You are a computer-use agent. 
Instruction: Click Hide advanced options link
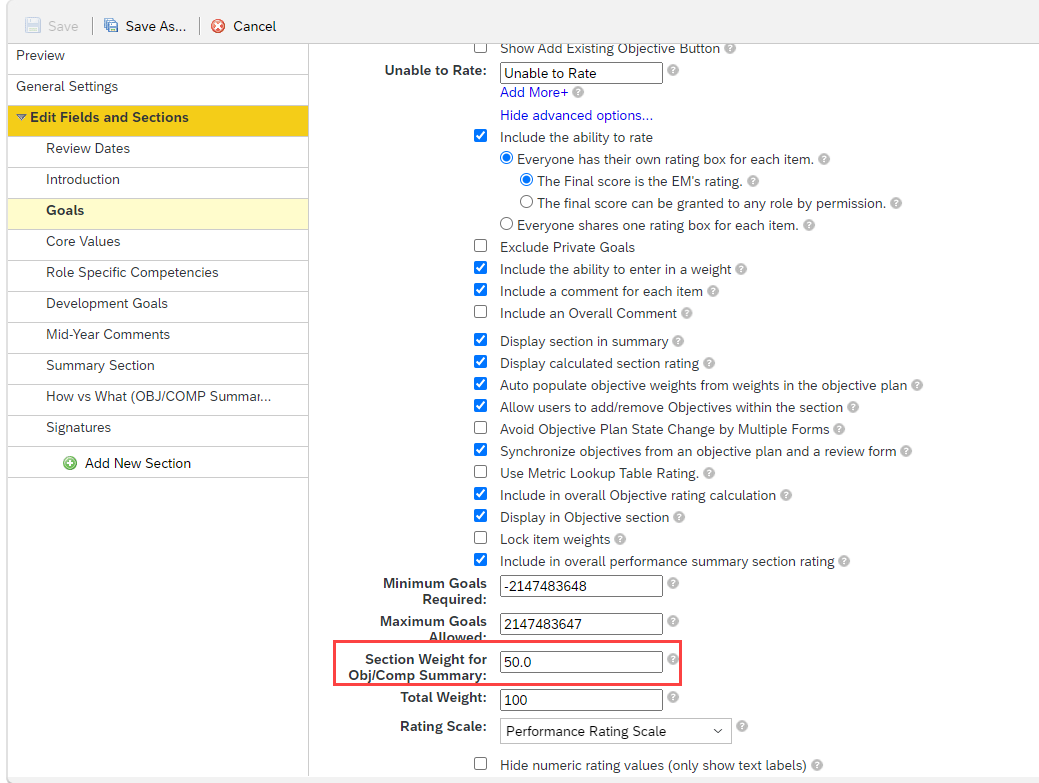click(x=576, y=115)
